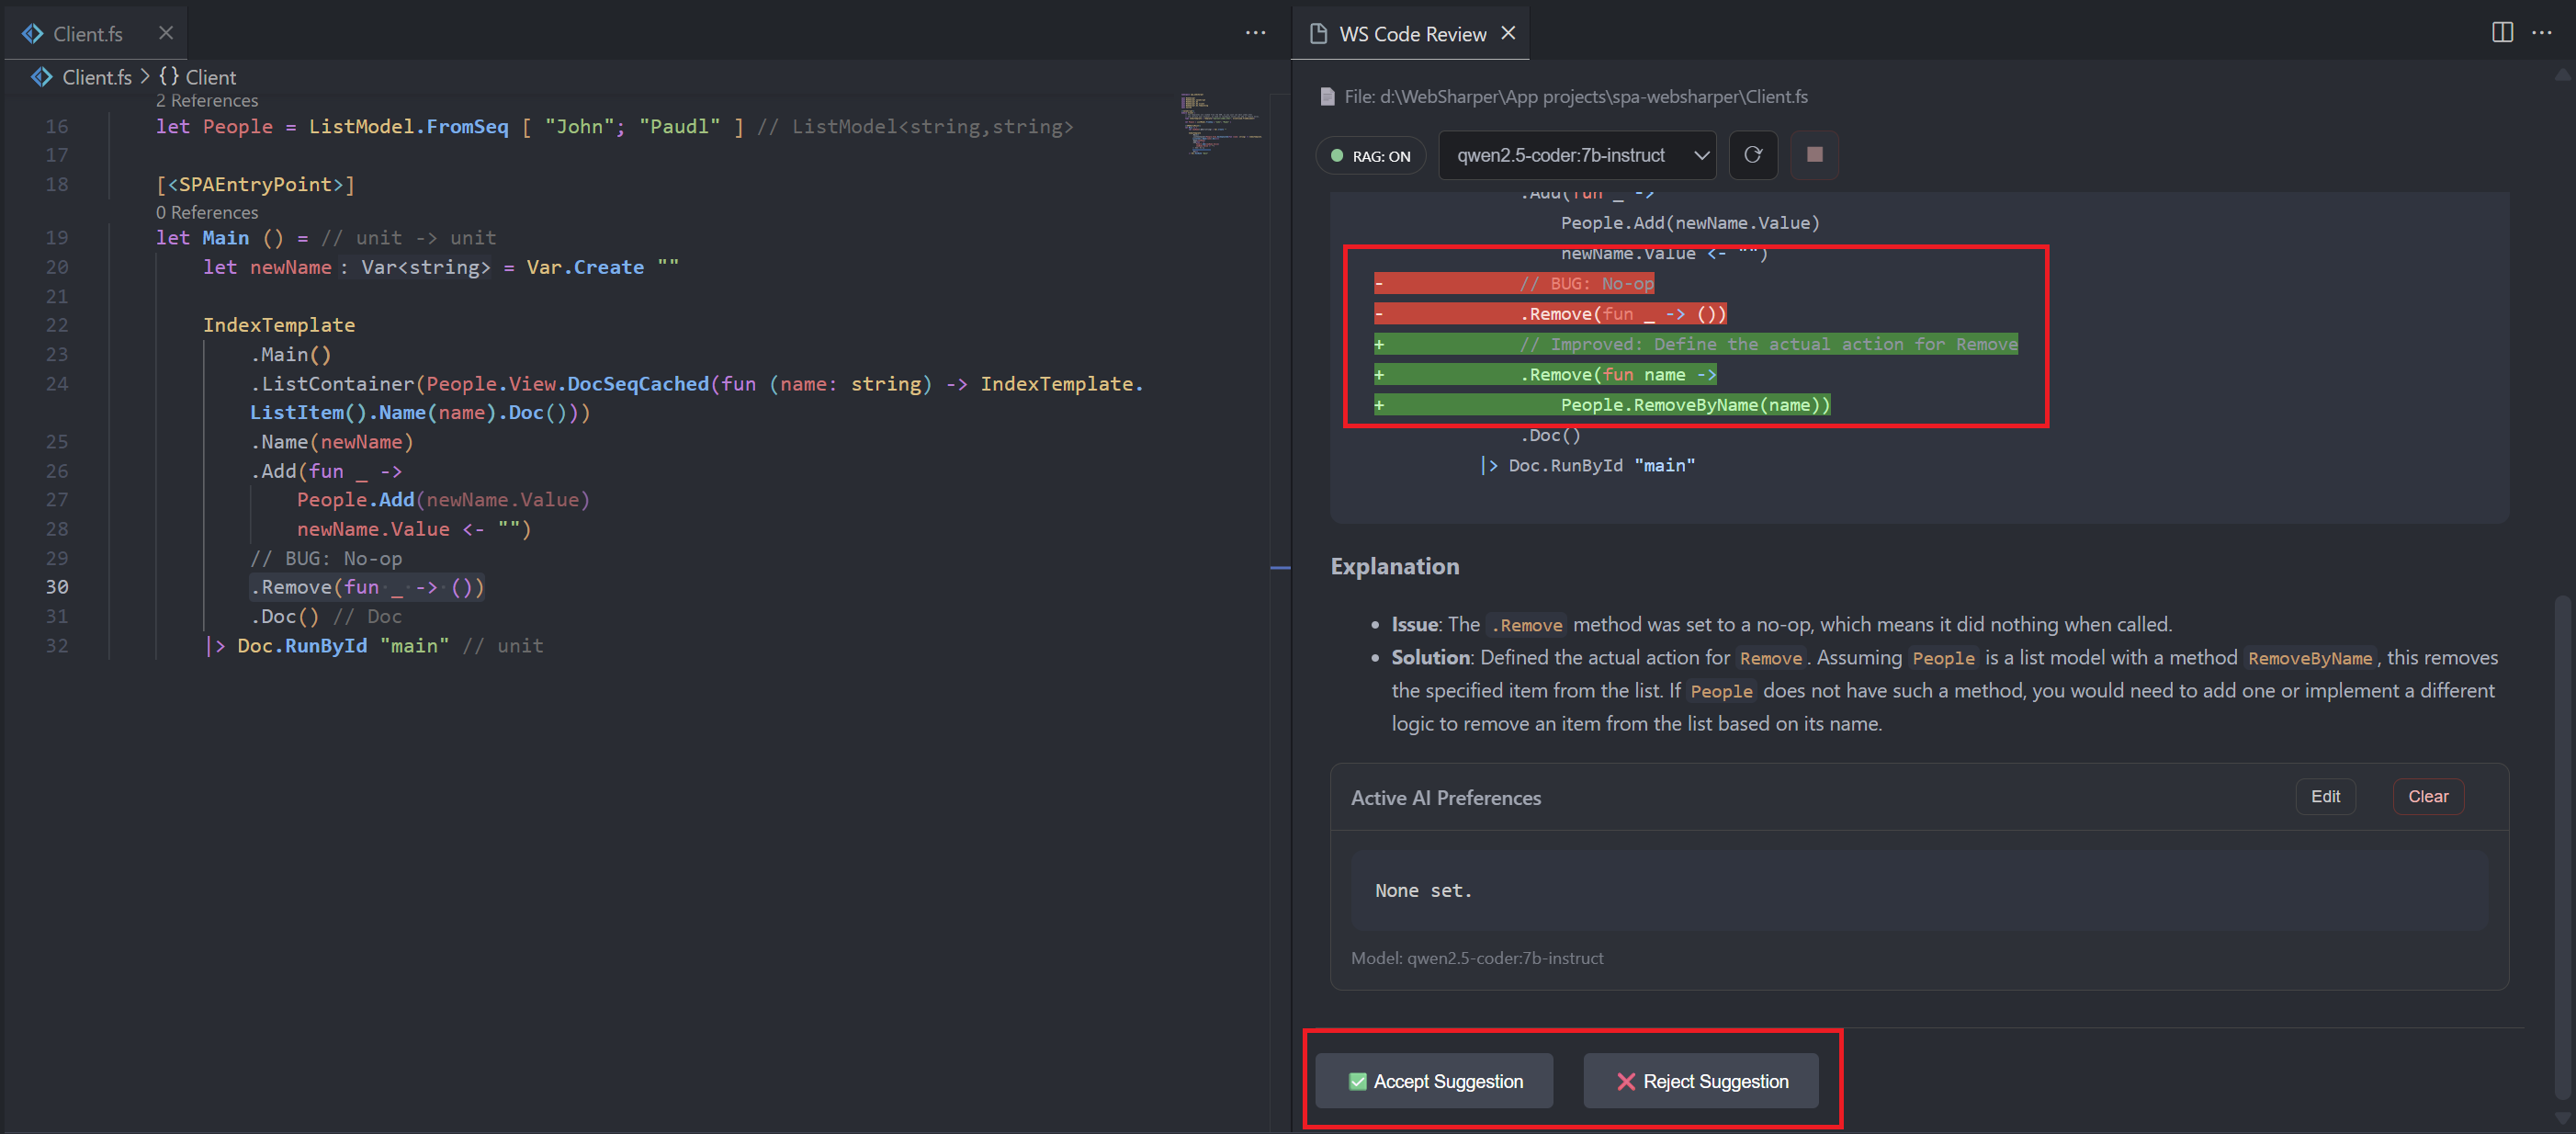The height and width of the screenshot is (1134, 2576).
Task: Close the Client.fs editor tab
Action: (166, 33)
